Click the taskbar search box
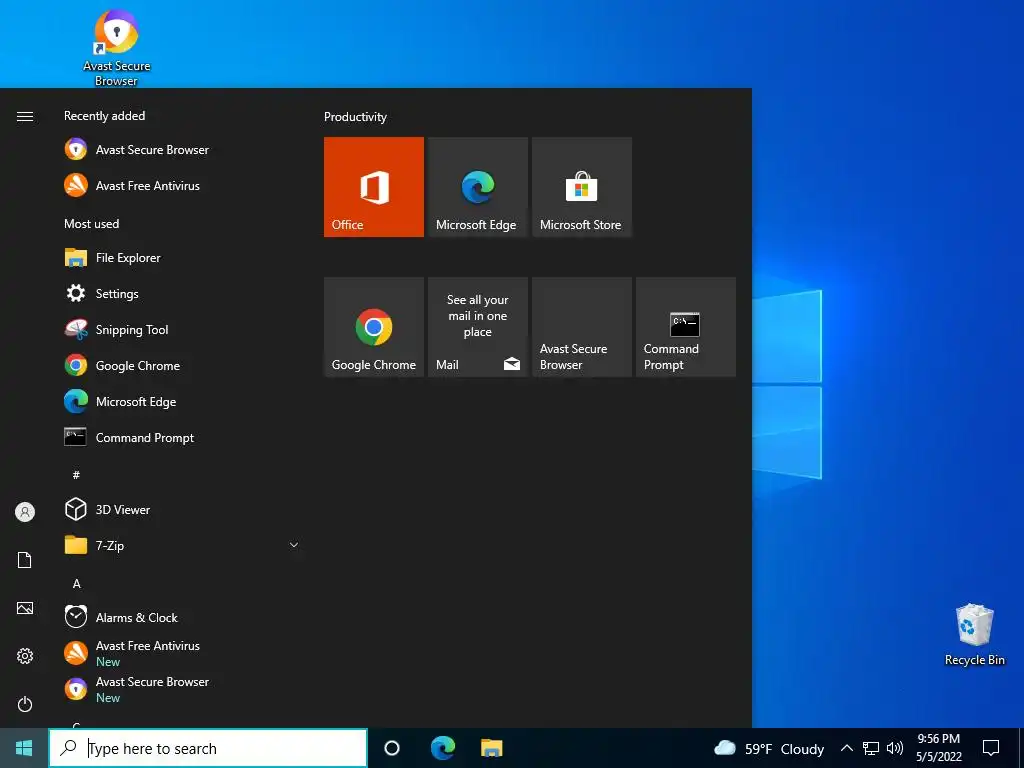 pyautogui.click(x=208, y=748)
